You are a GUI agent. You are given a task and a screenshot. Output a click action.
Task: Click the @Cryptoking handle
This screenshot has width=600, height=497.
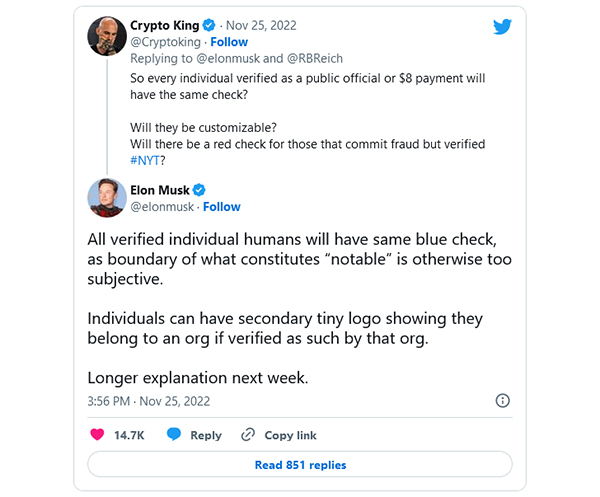164,43
